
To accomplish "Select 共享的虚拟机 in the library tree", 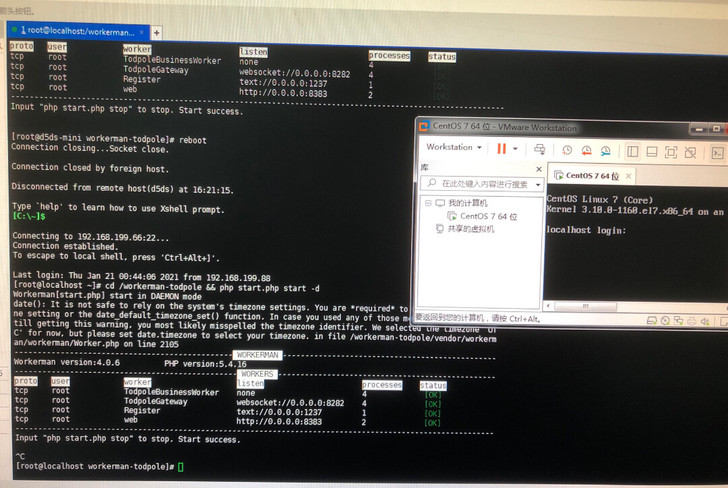I will click(470, 228).
